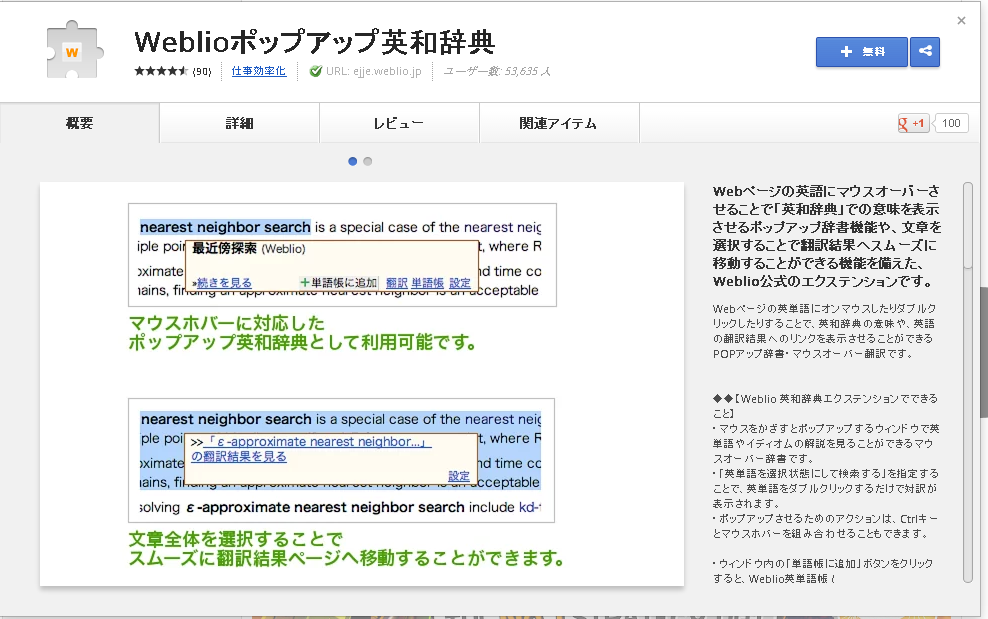Close the extension detail dialog
Image resolution: width=988 pixels, height=619 pixels.
pyautogui.click(x=961, y=20)
